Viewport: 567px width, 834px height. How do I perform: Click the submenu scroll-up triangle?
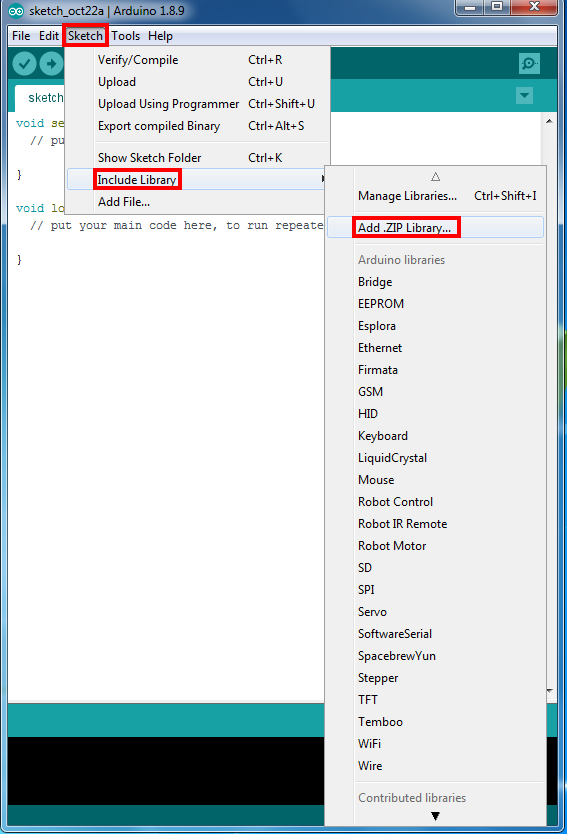pyautogui.click(x=436, y=177)
